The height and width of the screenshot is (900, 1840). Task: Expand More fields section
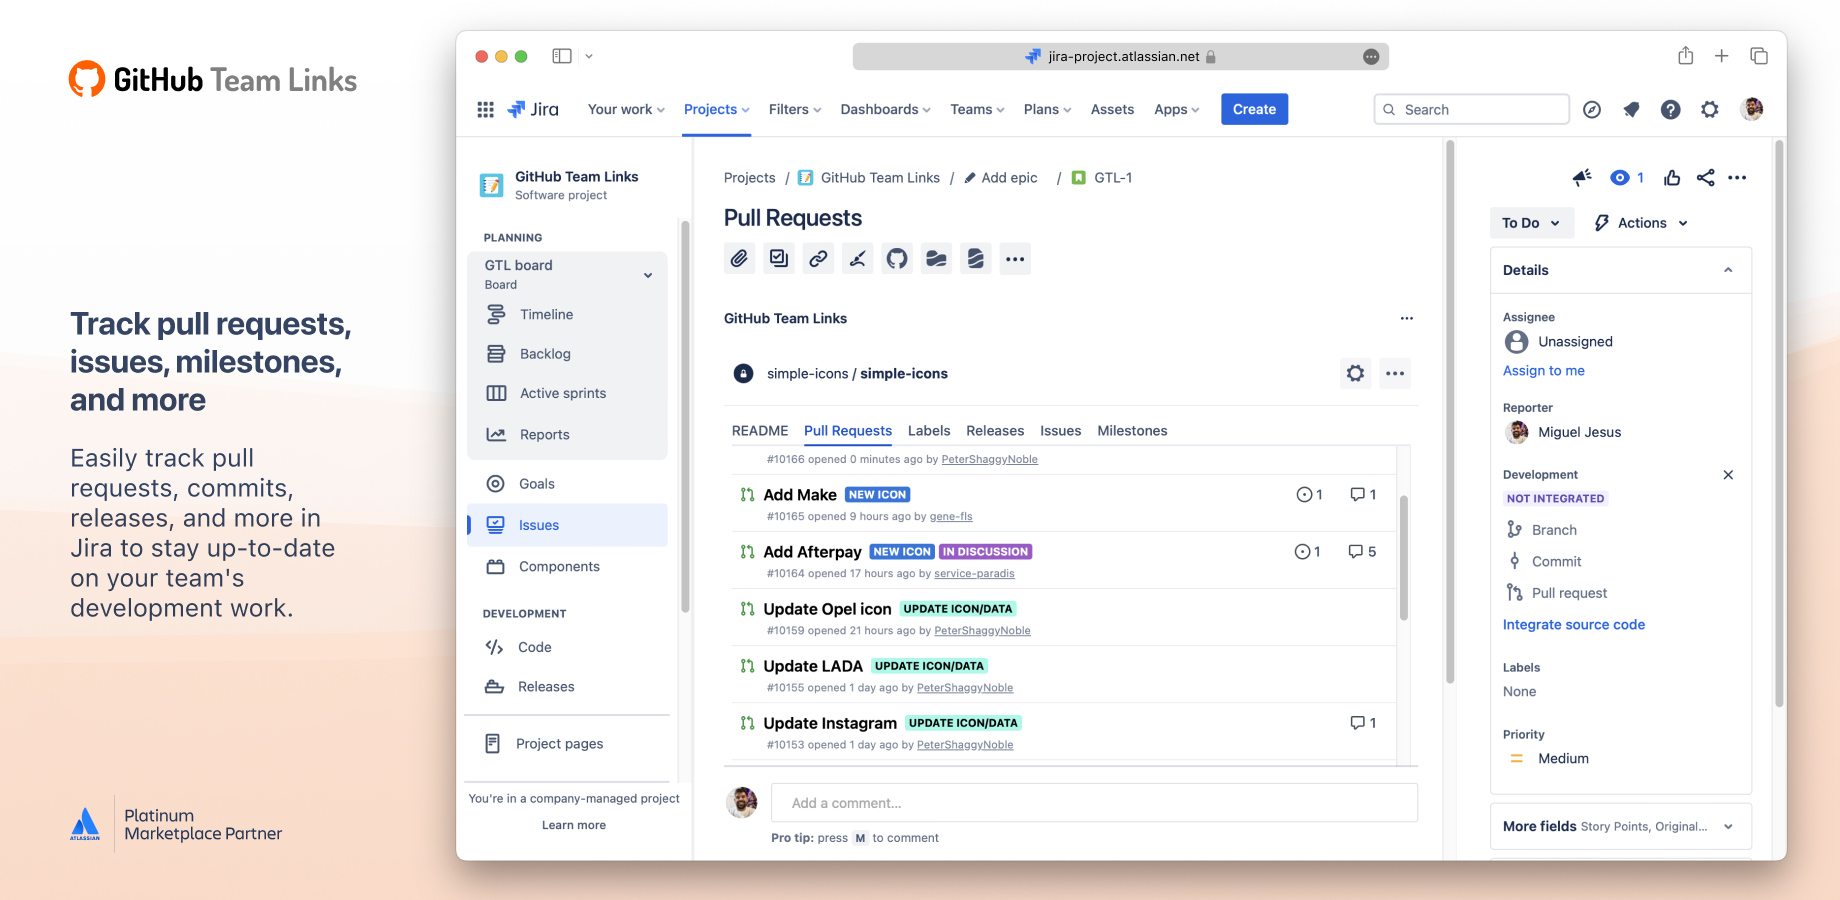(1621, 827)
